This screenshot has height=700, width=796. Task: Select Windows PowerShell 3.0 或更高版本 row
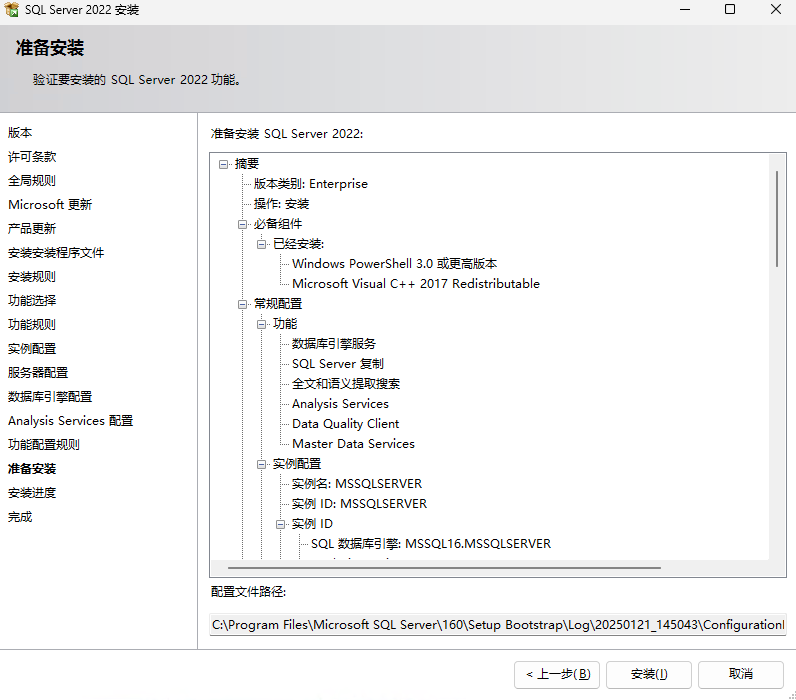[394, 263]
